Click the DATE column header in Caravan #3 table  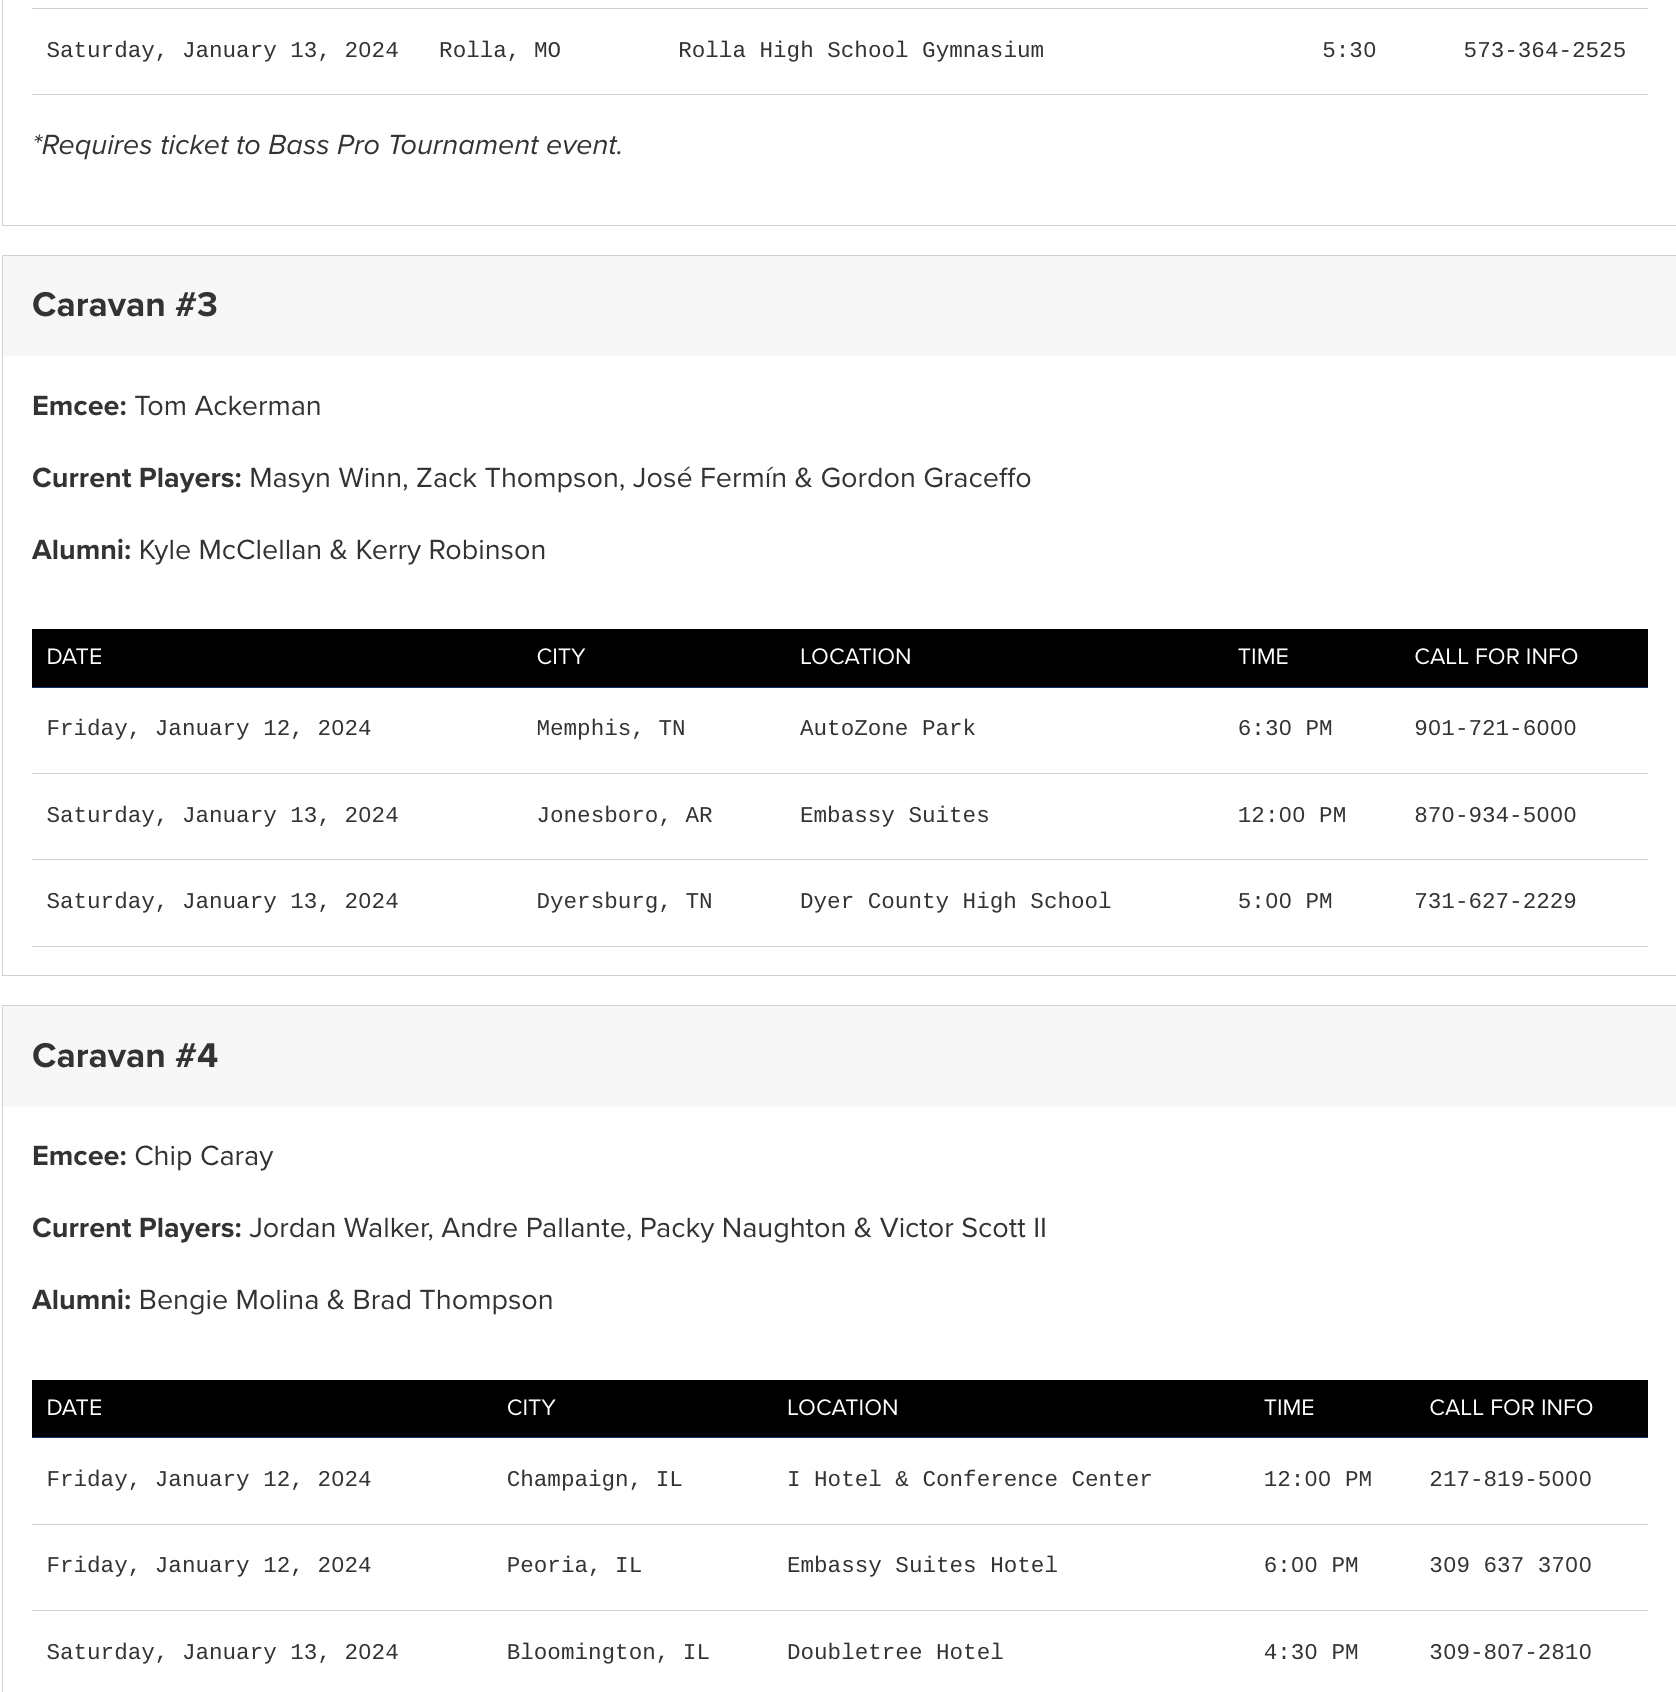tap(74, 657)
